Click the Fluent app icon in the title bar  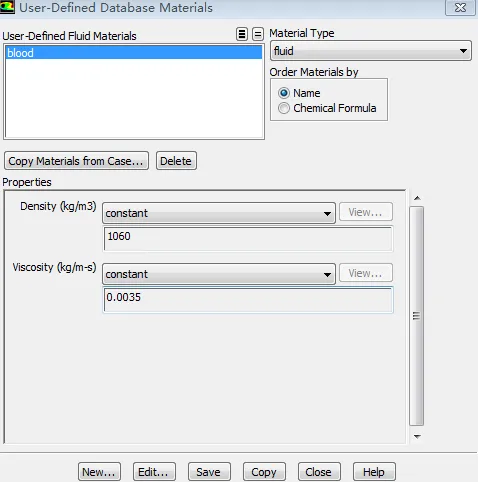click(x=7, y=7)
